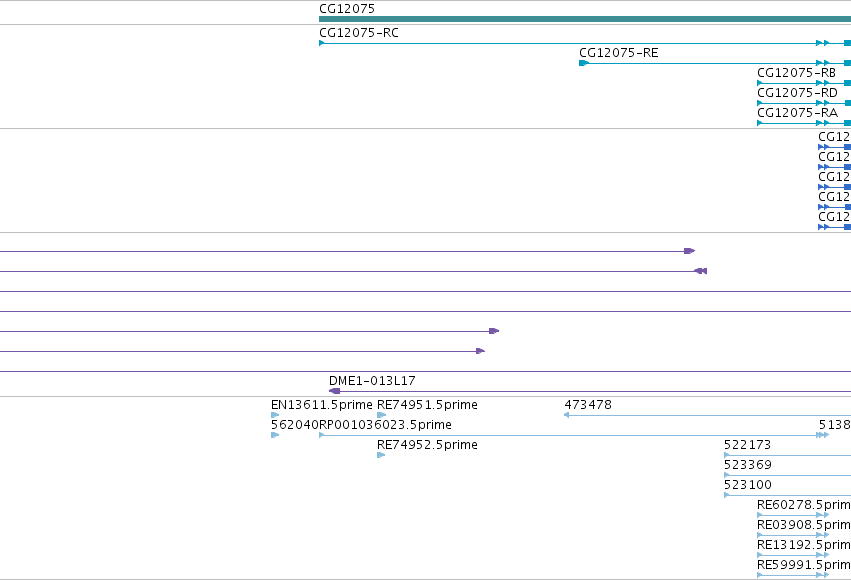This screenshot has width=851, height=580.
Task: Click the CG12075 gene label
Action: (x=347, y=9)
